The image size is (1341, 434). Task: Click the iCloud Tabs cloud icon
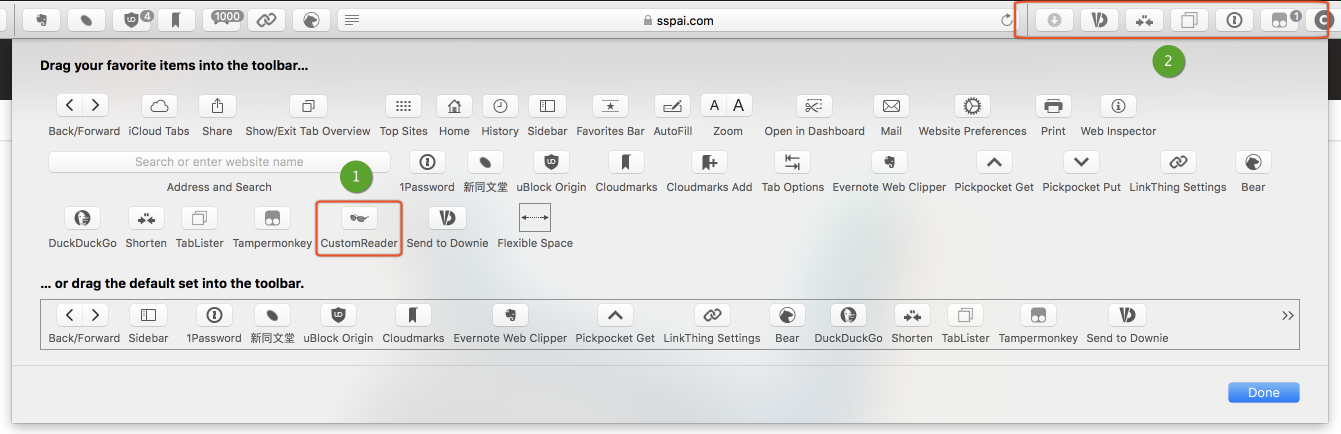(x=159, y=106)
